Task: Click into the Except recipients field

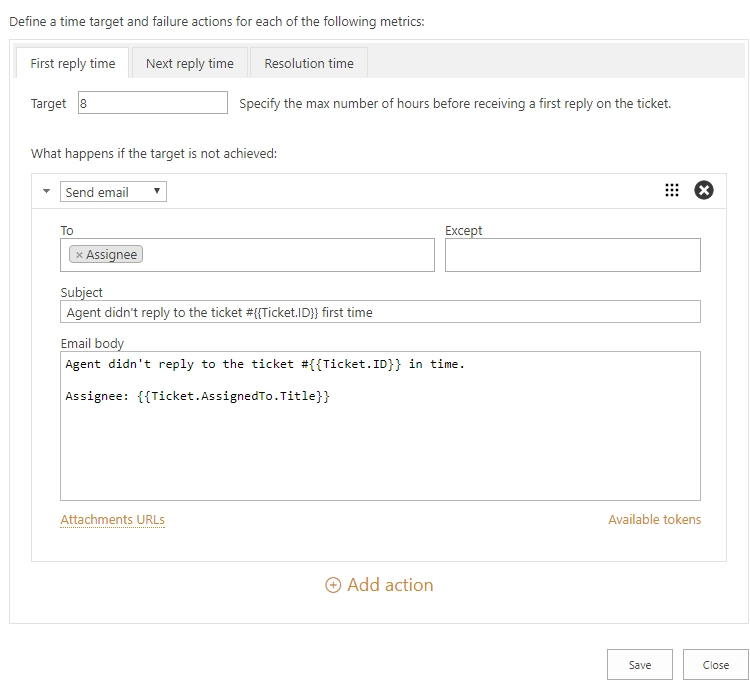Action: pos(573,255)
